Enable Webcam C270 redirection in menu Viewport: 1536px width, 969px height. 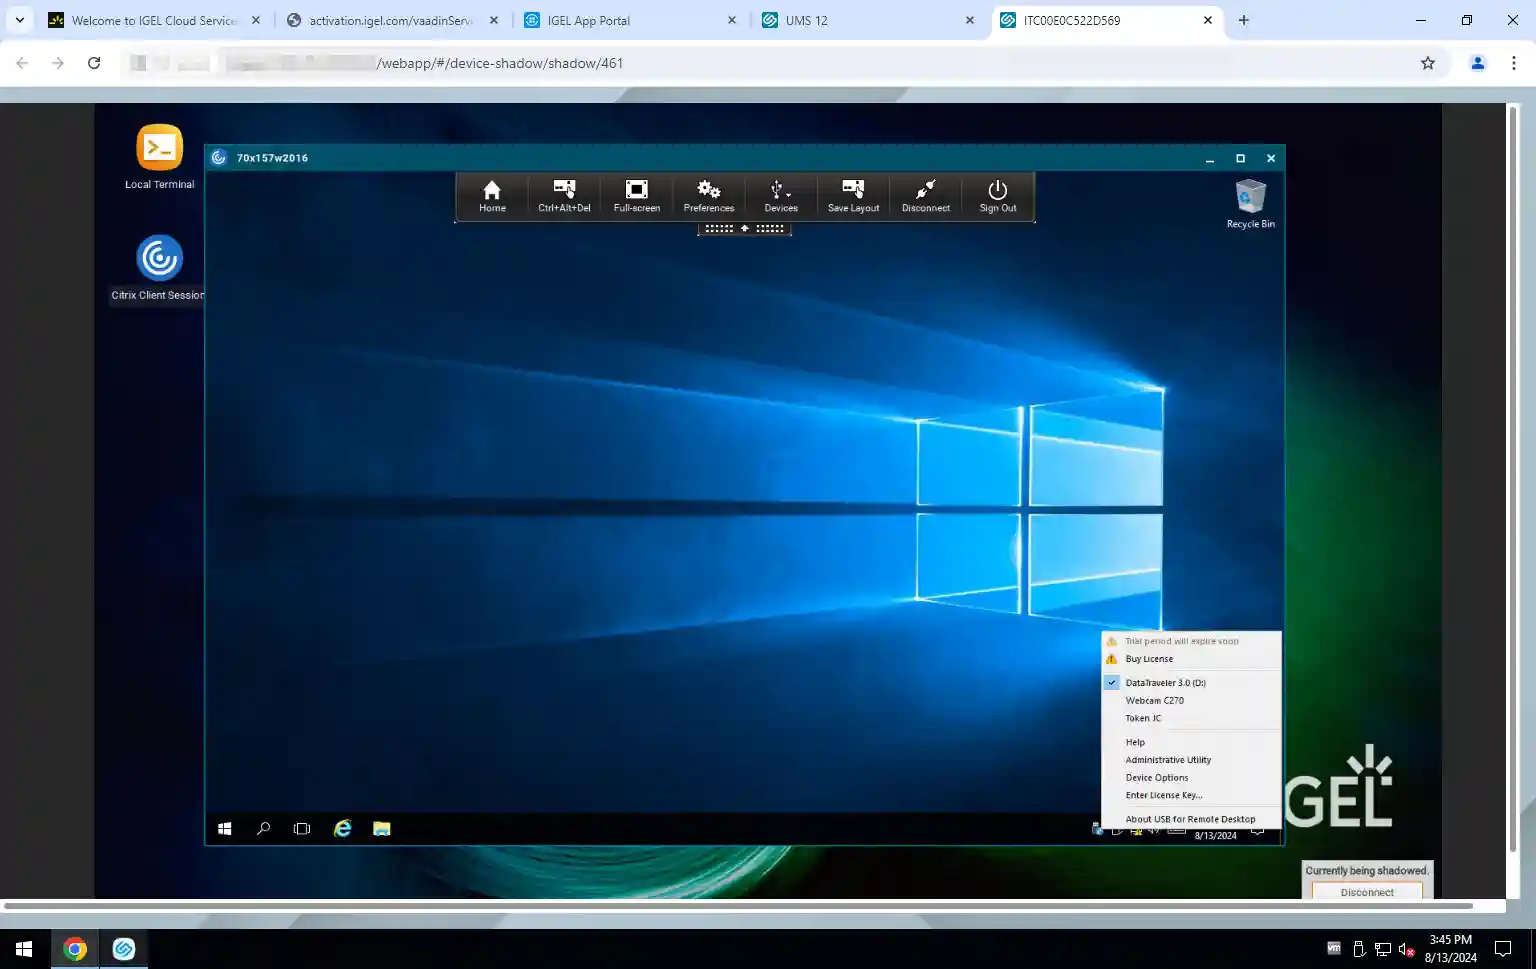[1154, 701]
